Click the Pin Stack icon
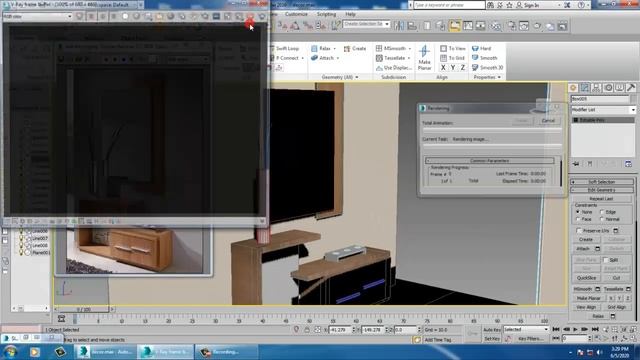Viewport: 640px width, 360px height. tap(576, 164)
